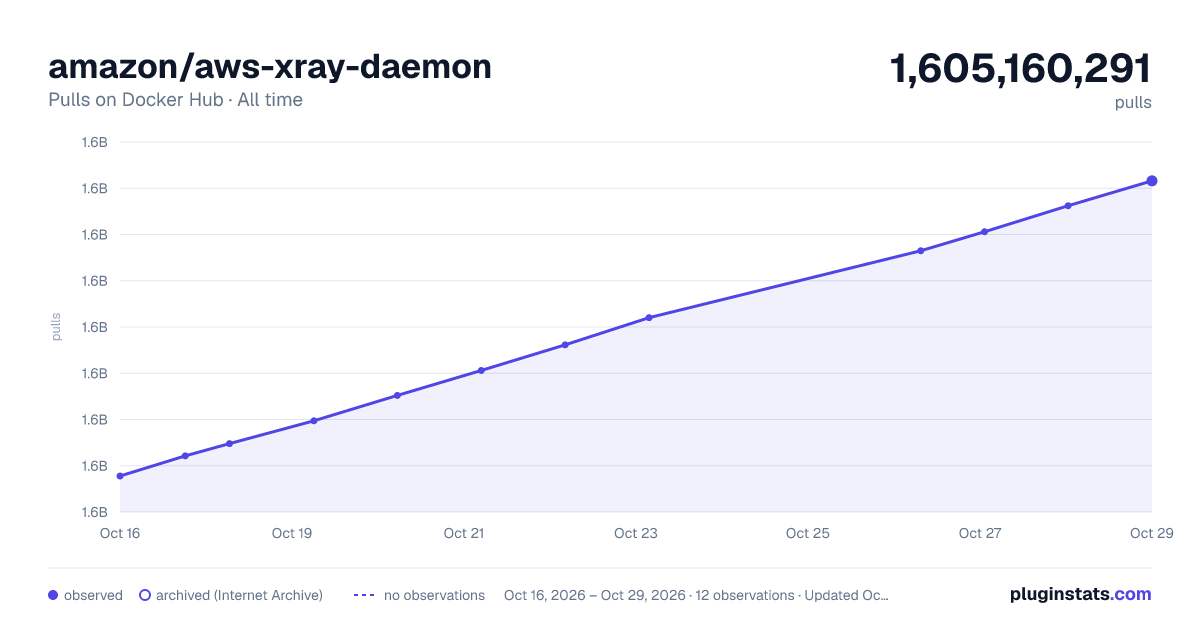Select the data point above Oct 23
Screen dimensions: 1200x630
click(649, 318)
